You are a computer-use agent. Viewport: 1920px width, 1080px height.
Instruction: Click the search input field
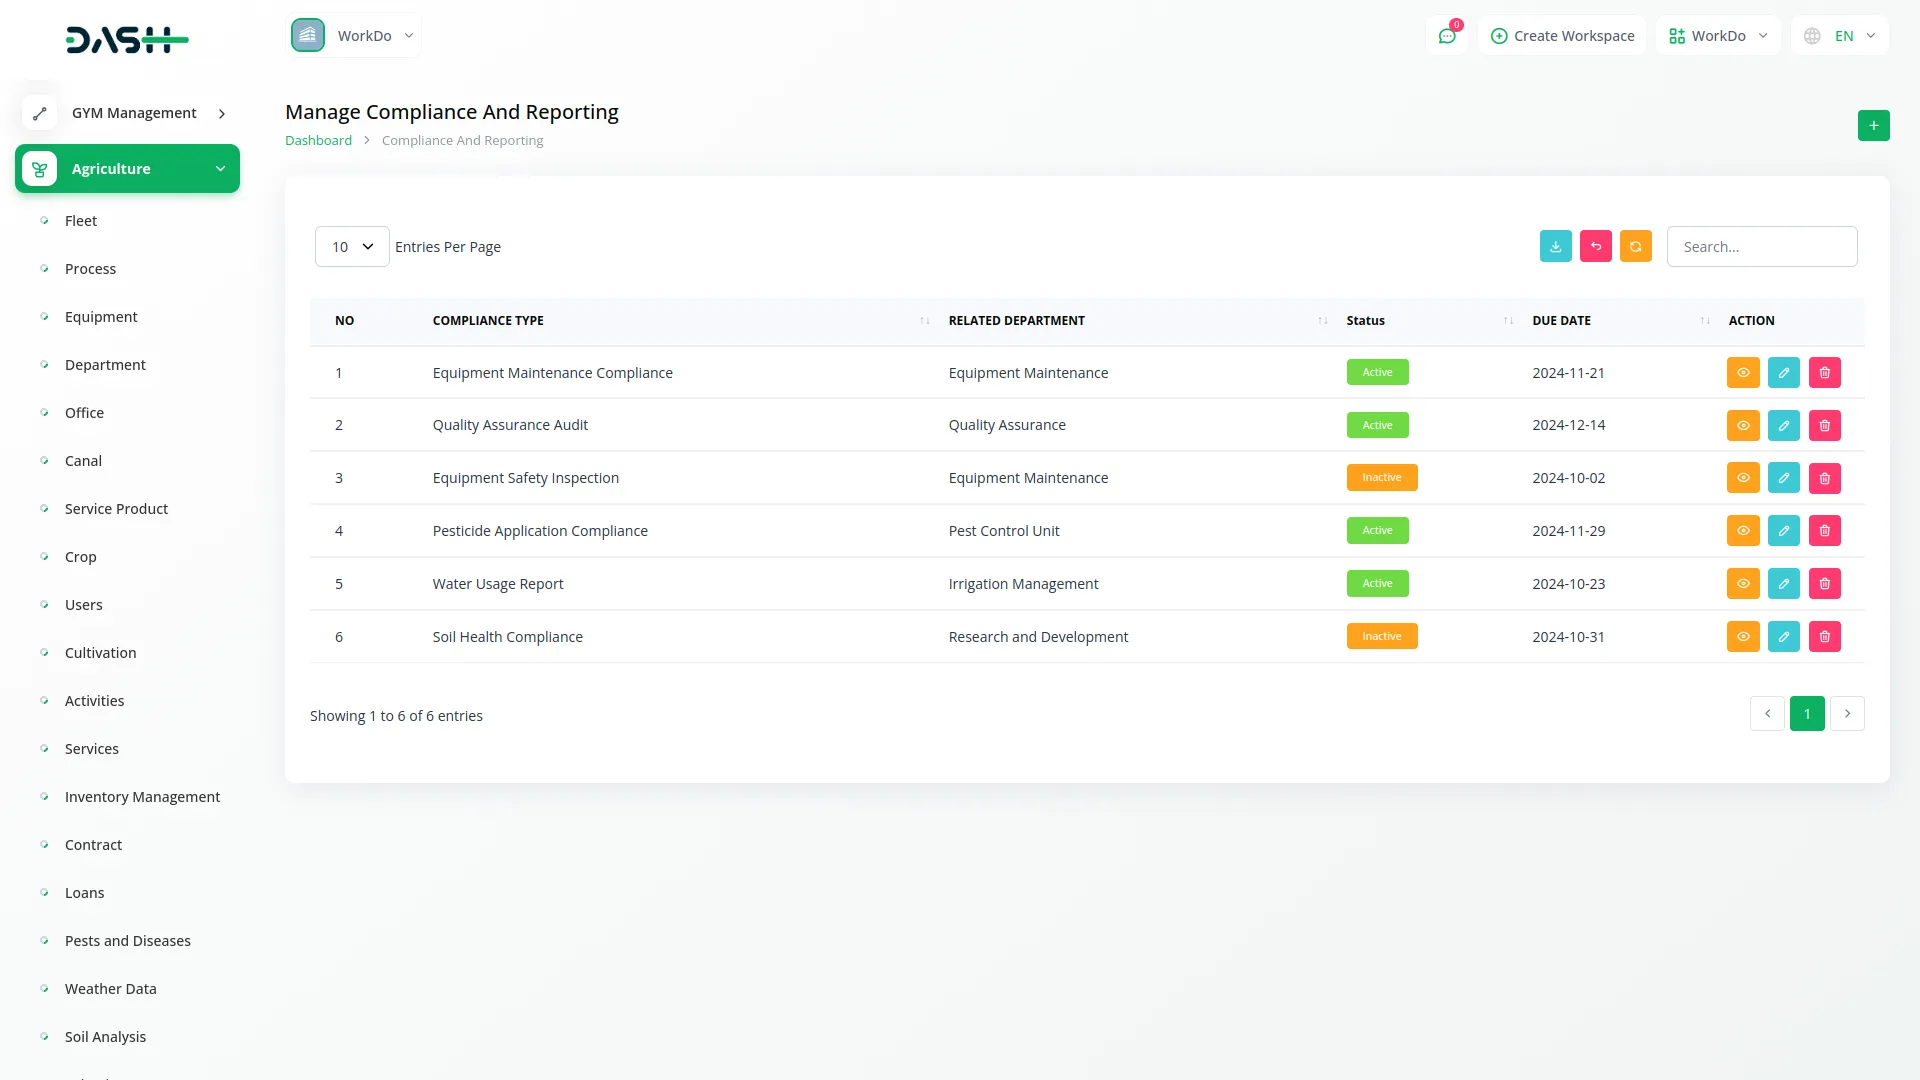pyautogui.click(x=1761, y=247)
